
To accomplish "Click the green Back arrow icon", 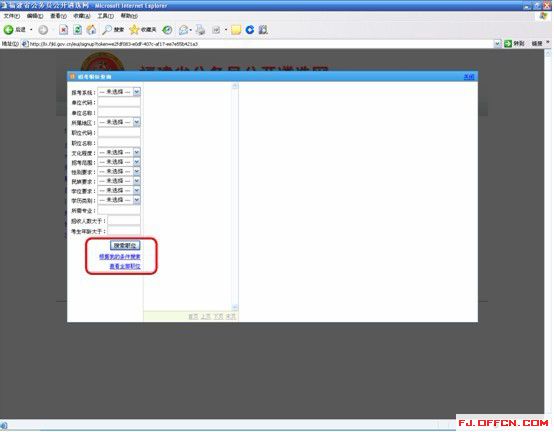I will point(8,30).
